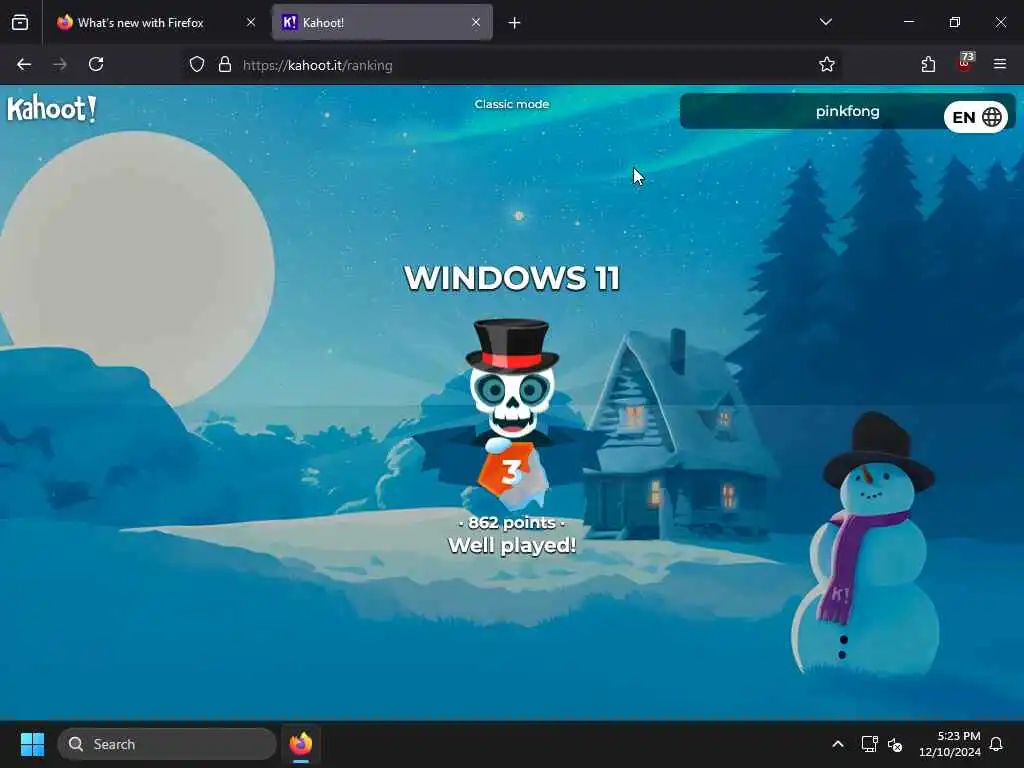Click the Classic mode label
The image size is (1024, 768).
[x=511, y=104]
